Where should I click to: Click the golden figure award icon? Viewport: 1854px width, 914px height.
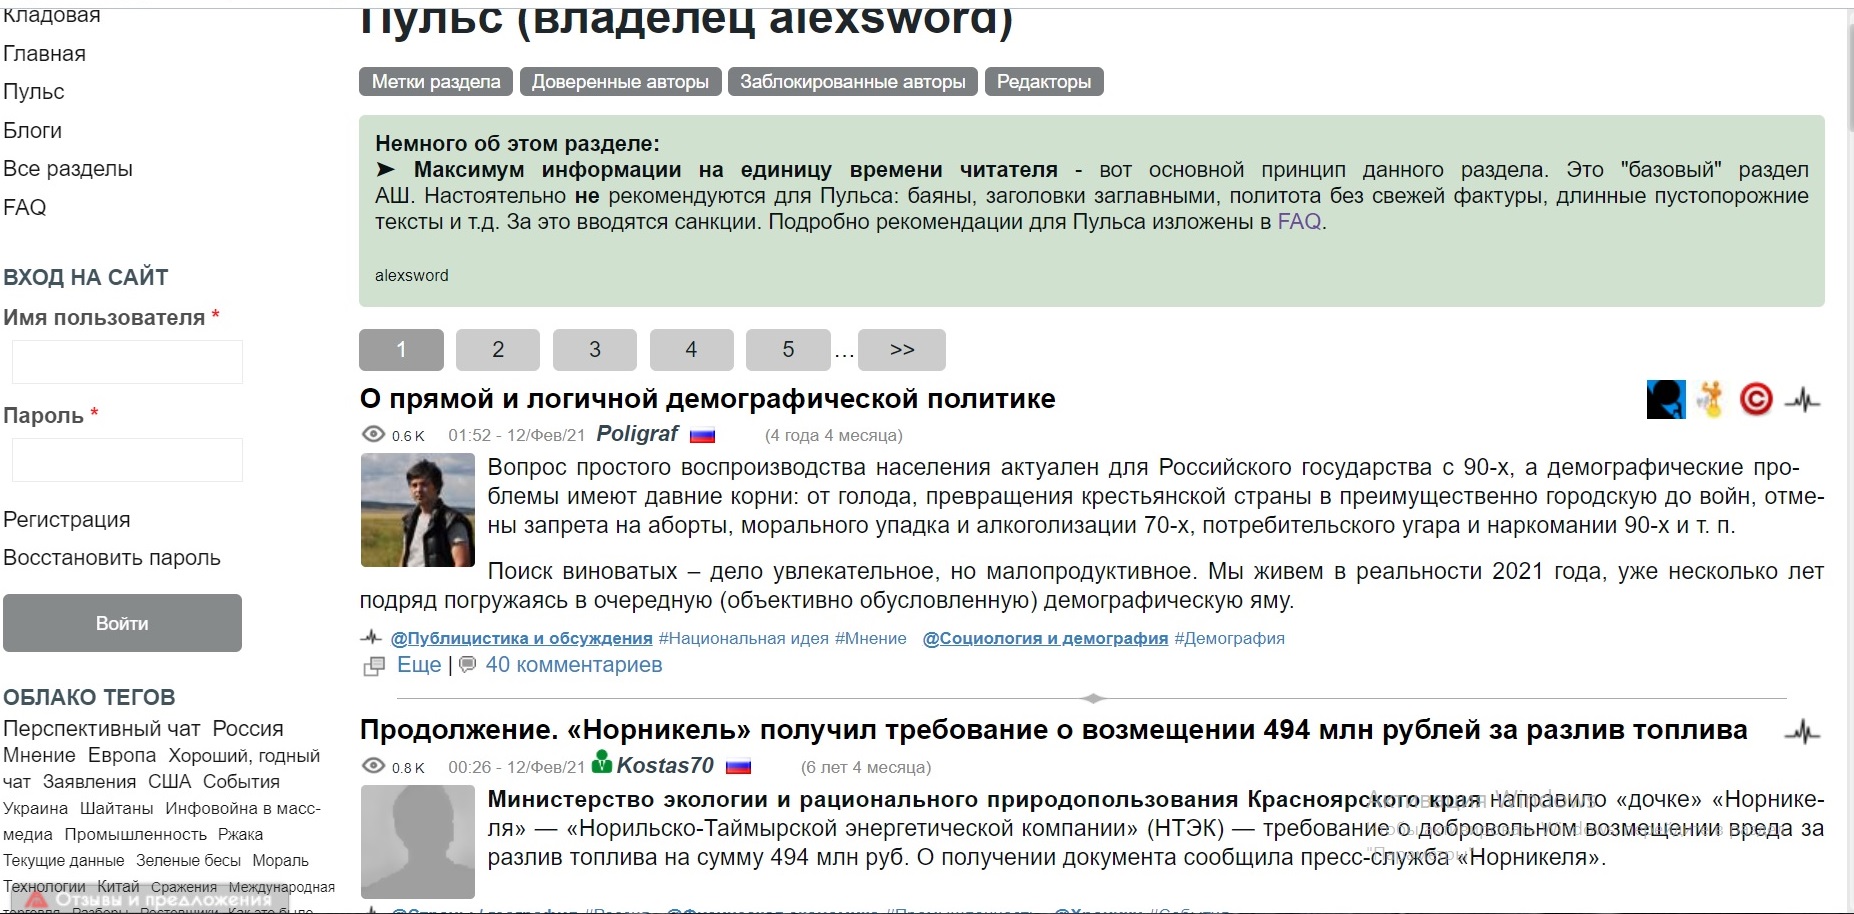(x=1711, y=400)
